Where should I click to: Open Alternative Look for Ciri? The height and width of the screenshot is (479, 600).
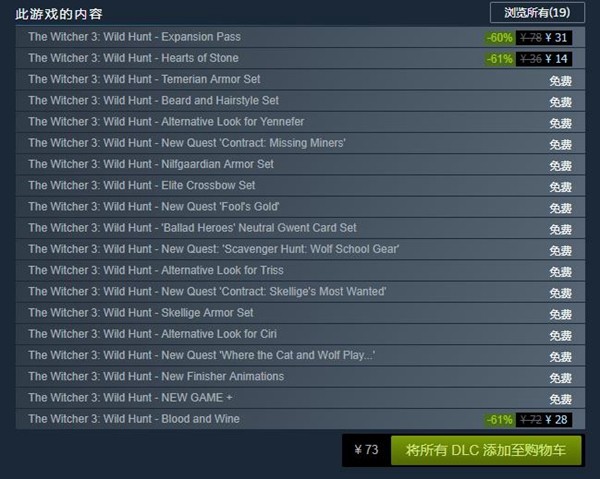click(x=300, y=334)
